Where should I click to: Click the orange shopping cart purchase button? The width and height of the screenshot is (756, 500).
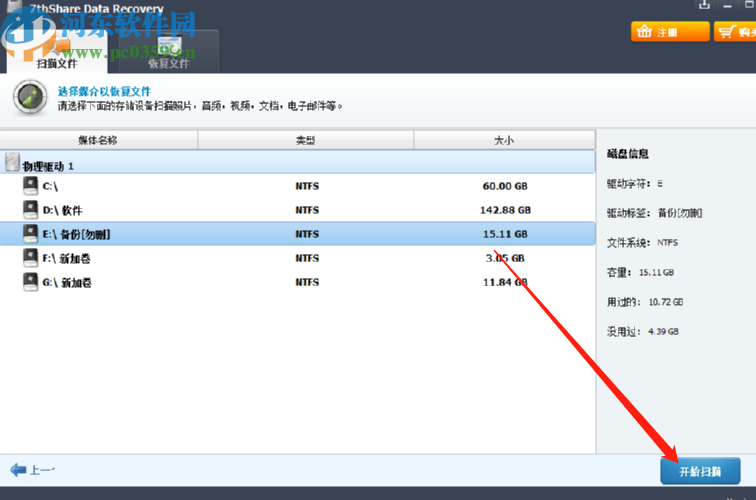click(x=735, y=32)
